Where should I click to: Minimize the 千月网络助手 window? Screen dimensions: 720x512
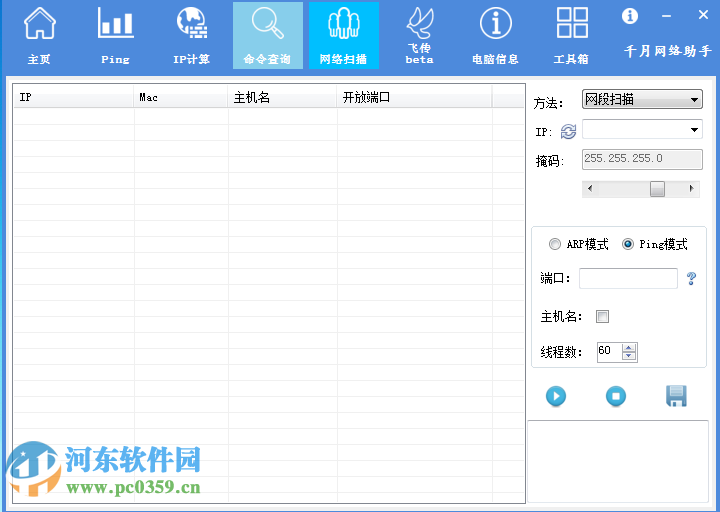[x=667, y=16]
